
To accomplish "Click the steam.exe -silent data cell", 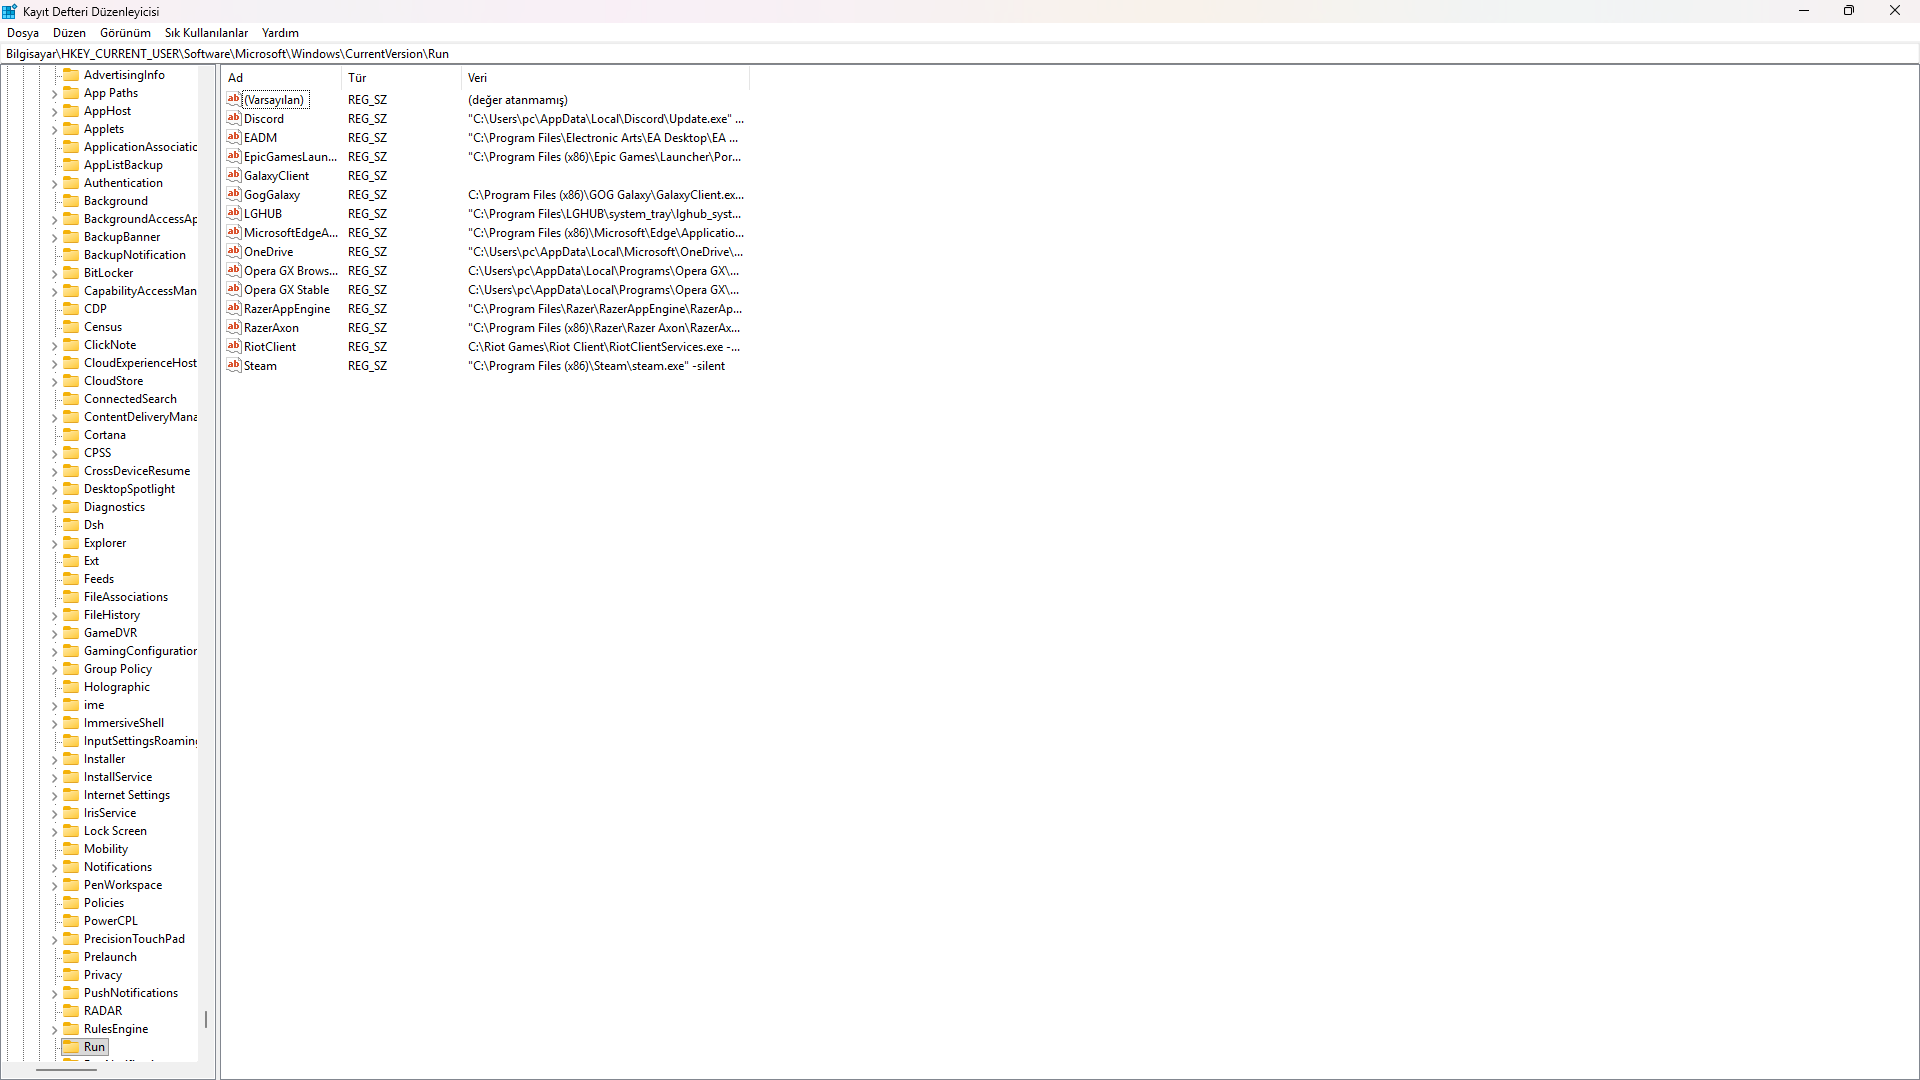I will click(597, 366).
